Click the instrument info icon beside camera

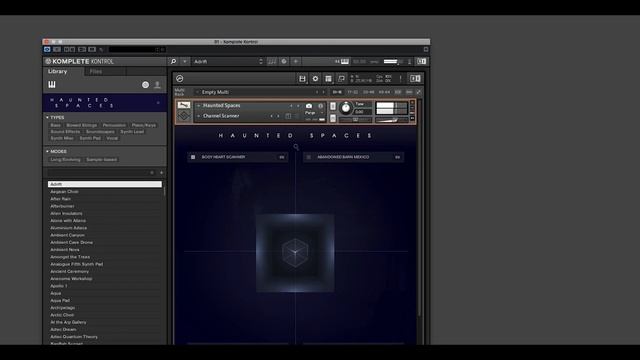pos(320,106)
